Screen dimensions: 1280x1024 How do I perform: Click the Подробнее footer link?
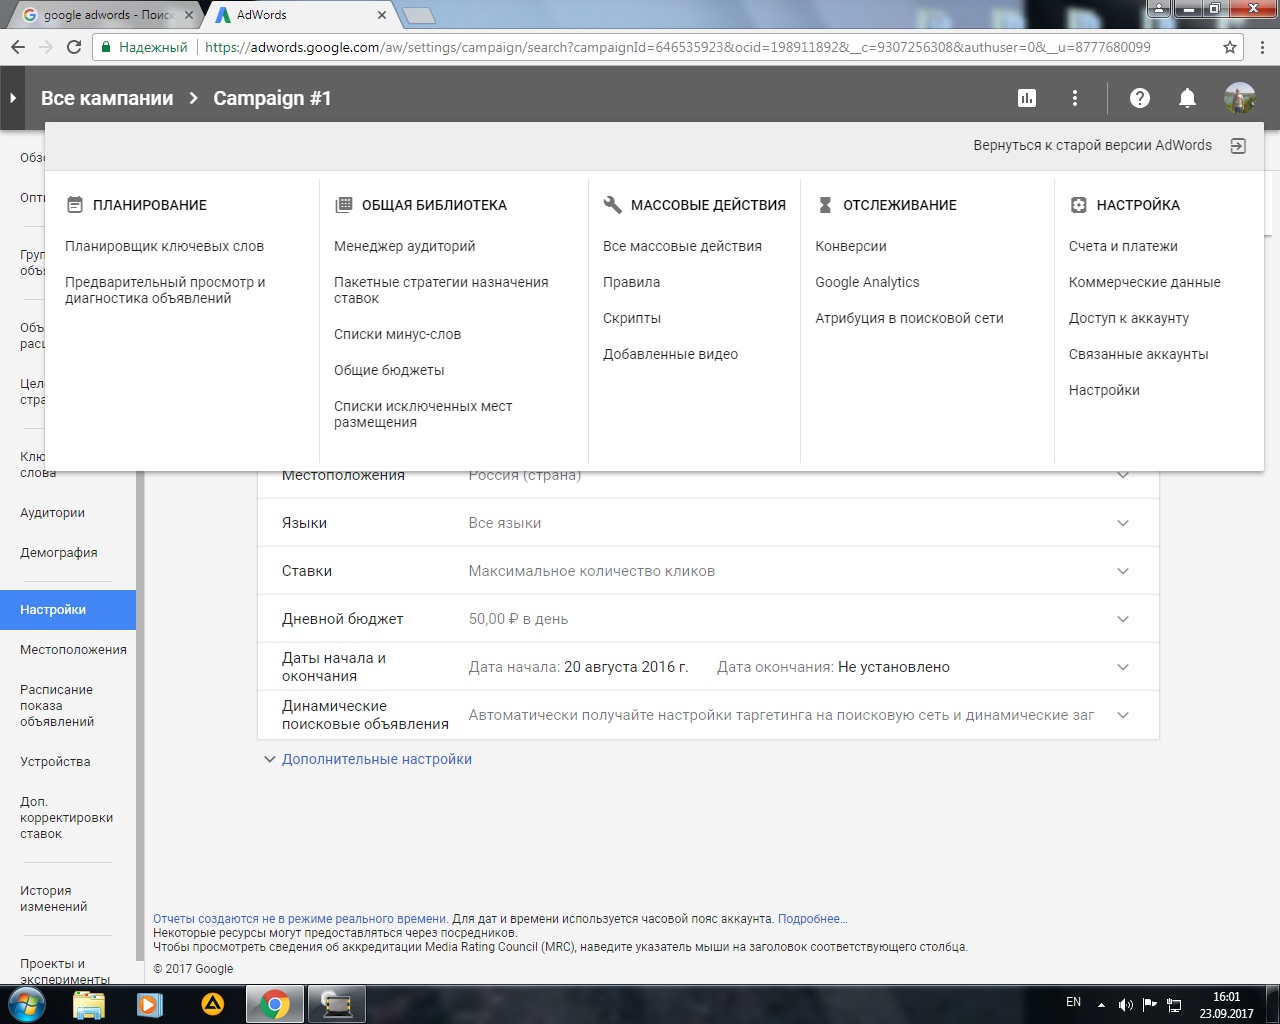812,919
